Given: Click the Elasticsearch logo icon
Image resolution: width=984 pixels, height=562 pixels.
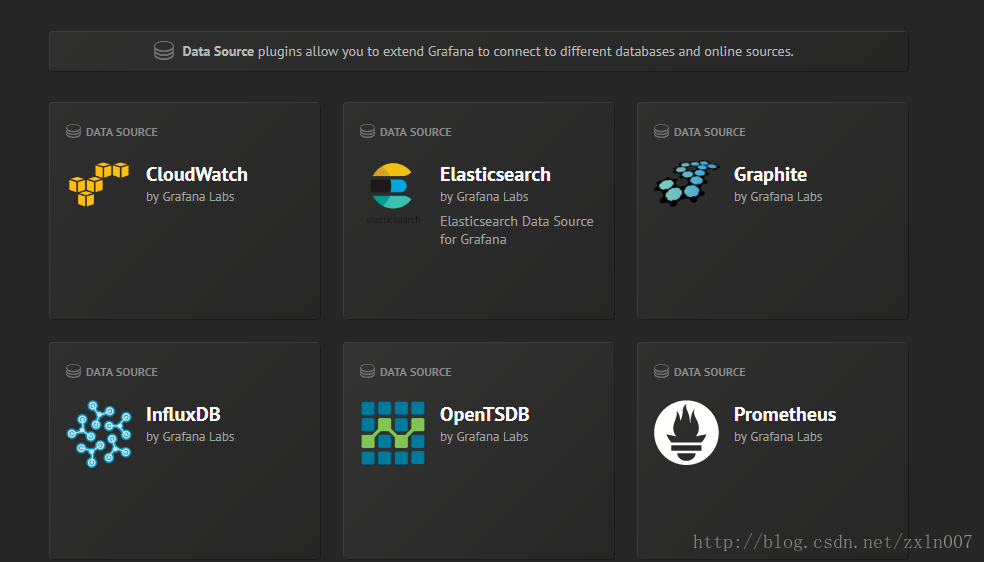Looking at the screenshot, I should point(393,193).
